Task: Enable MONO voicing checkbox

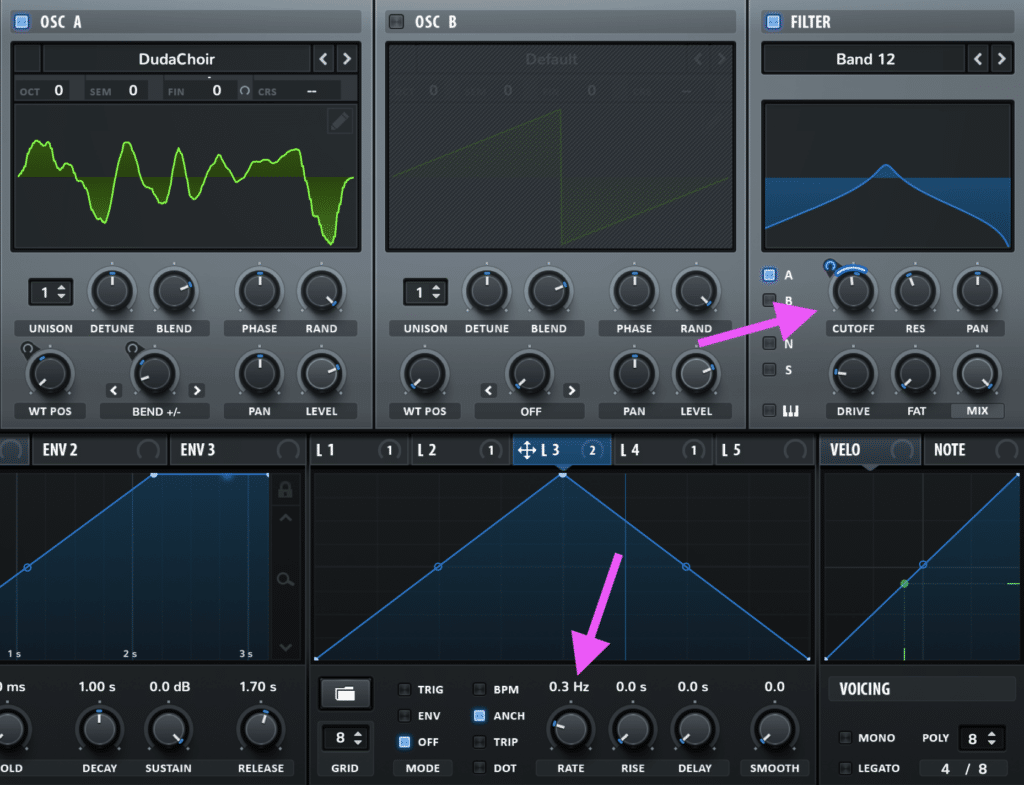Action: [x=845, y=738]
